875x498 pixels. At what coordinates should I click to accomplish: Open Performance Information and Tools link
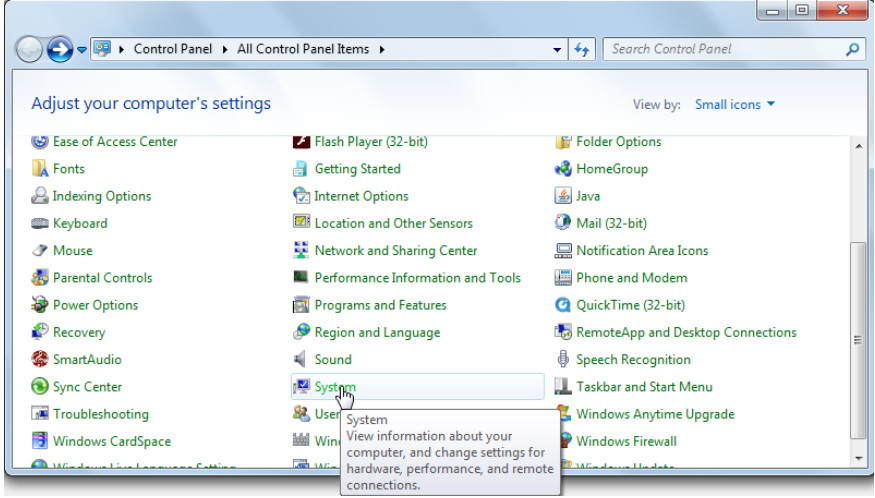click(417, 277)
